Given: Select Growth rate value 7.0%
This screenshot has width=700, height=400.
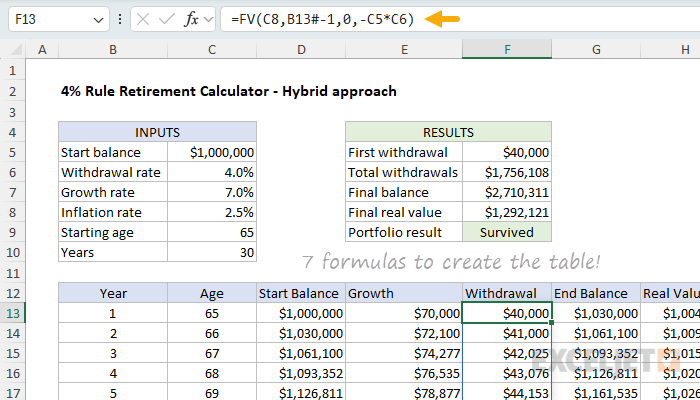Looking at the screenshot, I should 212,192.
